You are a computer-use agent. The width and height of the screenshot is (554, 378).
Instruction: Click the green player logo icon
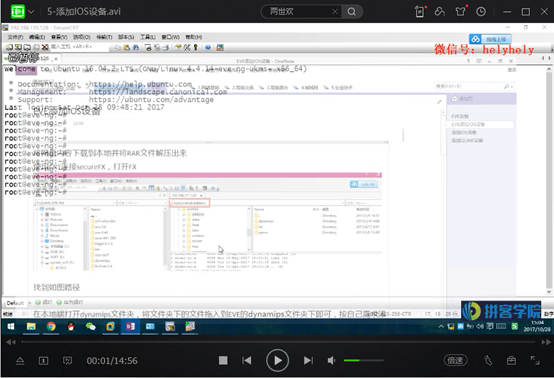18,12
